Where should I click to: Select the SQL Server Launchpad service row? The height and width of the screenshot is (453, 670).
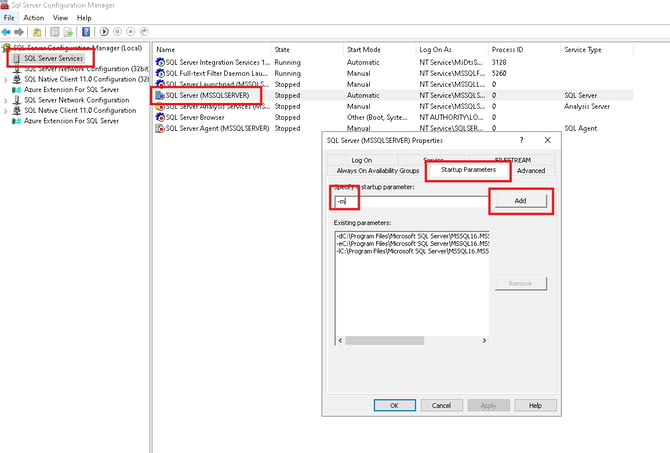click(x=393, y=85)
